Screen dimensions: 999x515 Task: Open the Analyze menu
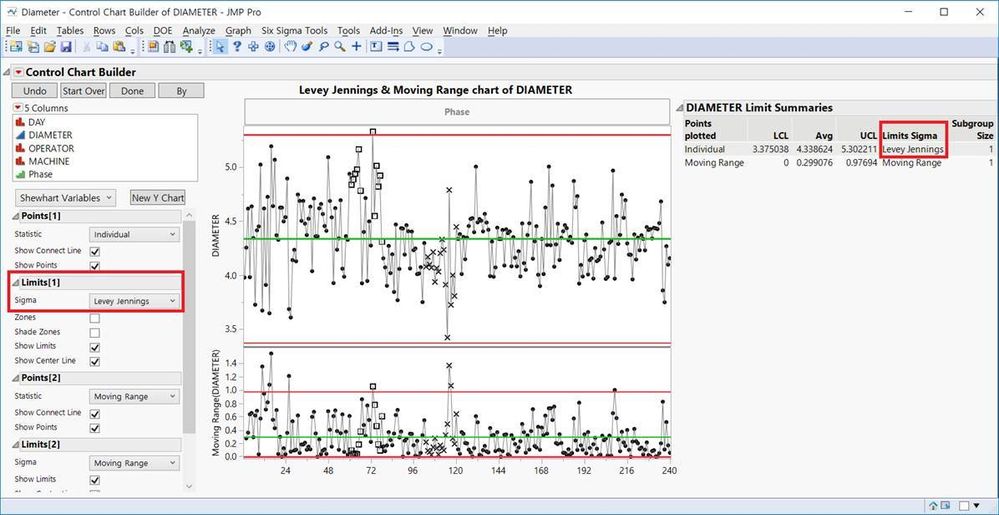(x=199, y=31)
